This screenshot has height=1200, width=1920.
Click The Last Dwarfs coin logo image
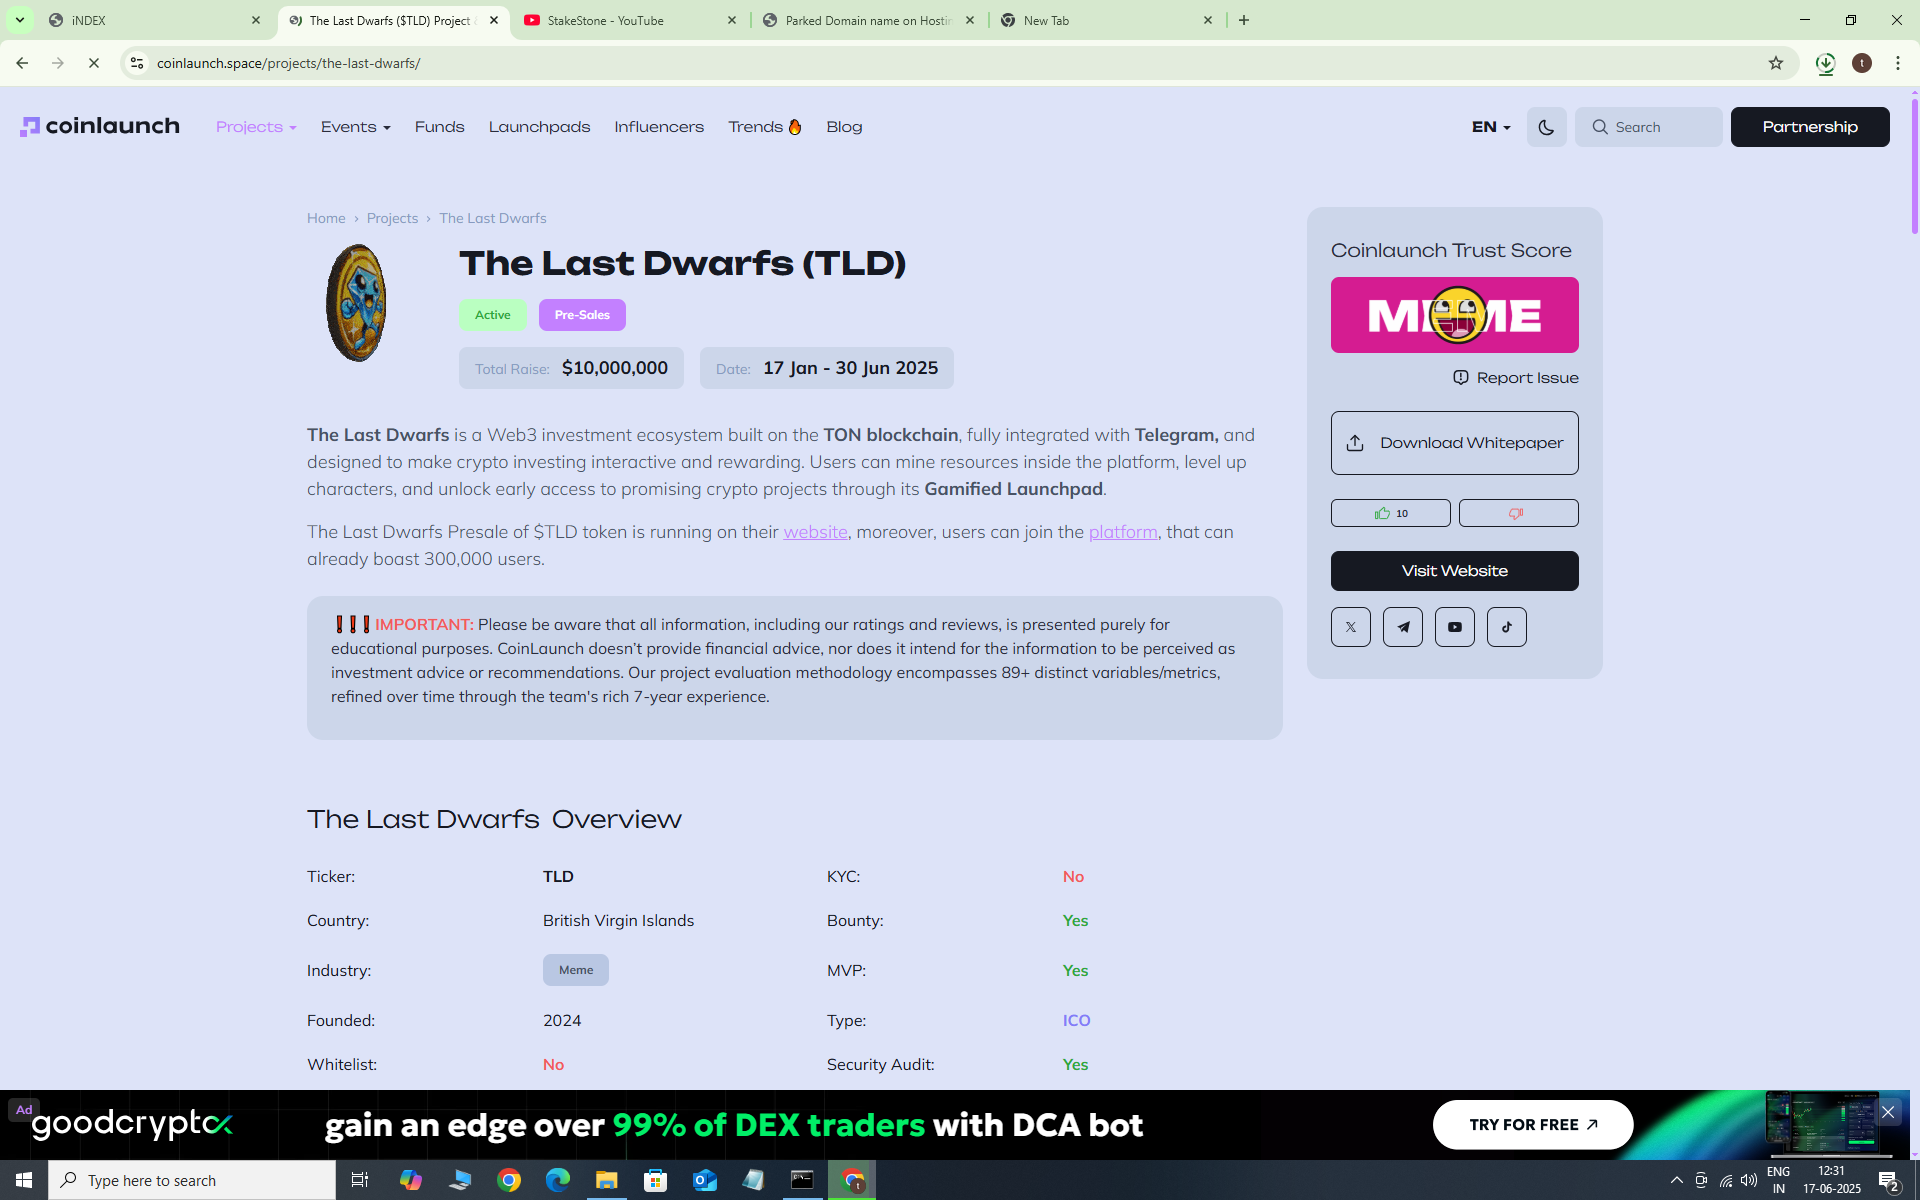pyautogui.click(x=356, y=303)
